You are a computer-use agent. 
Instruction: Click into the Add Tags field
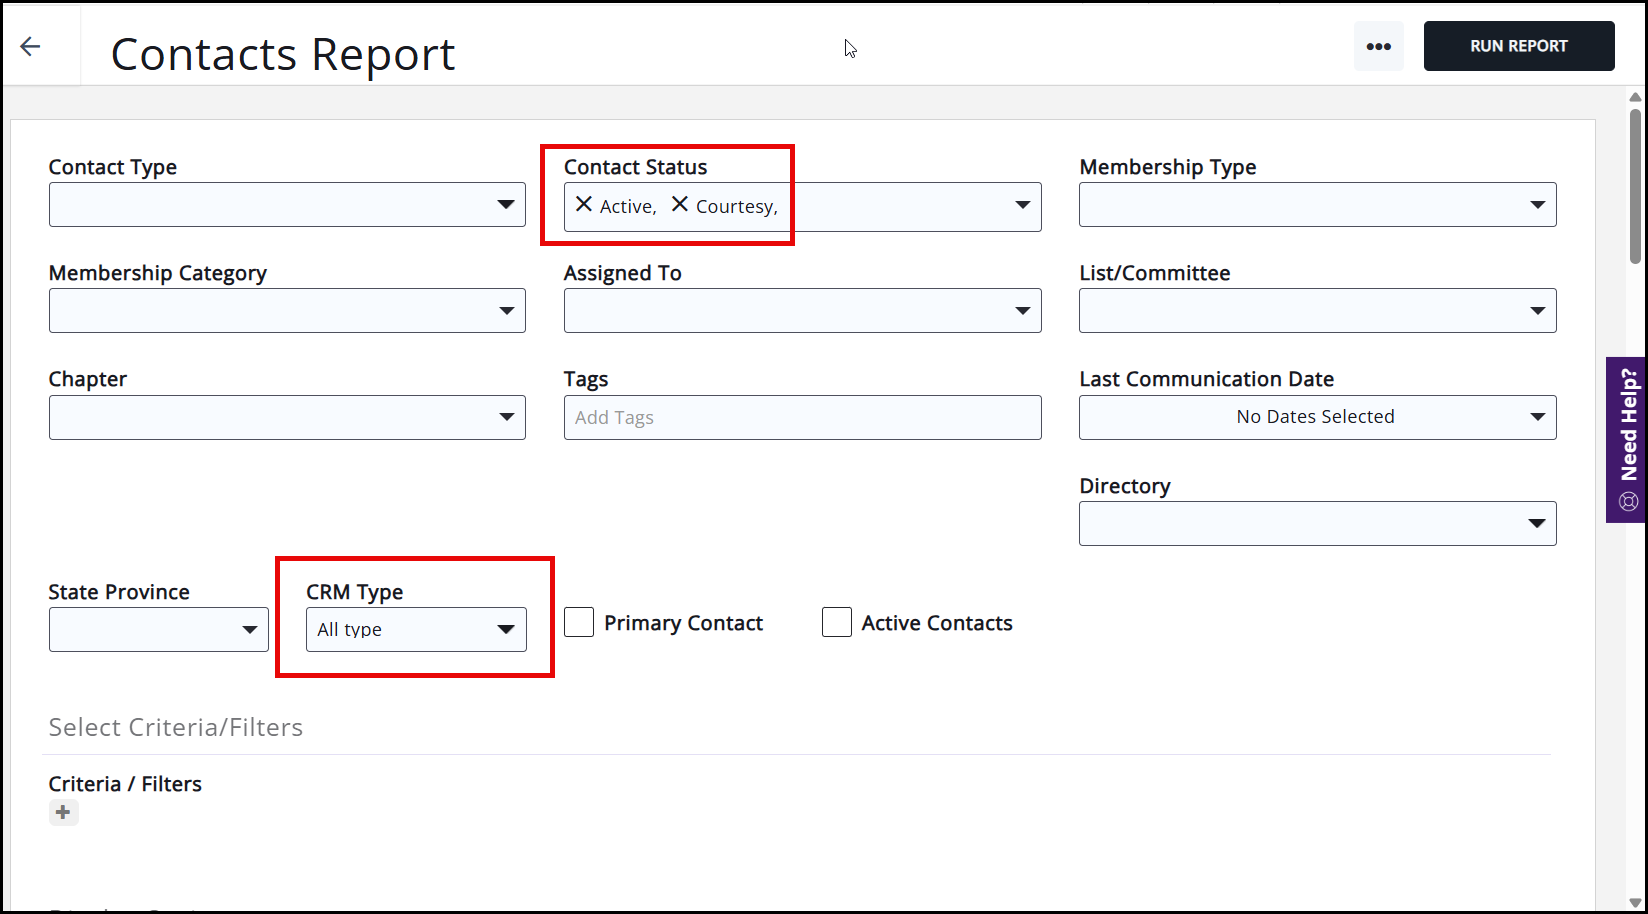tap(802, 417)
